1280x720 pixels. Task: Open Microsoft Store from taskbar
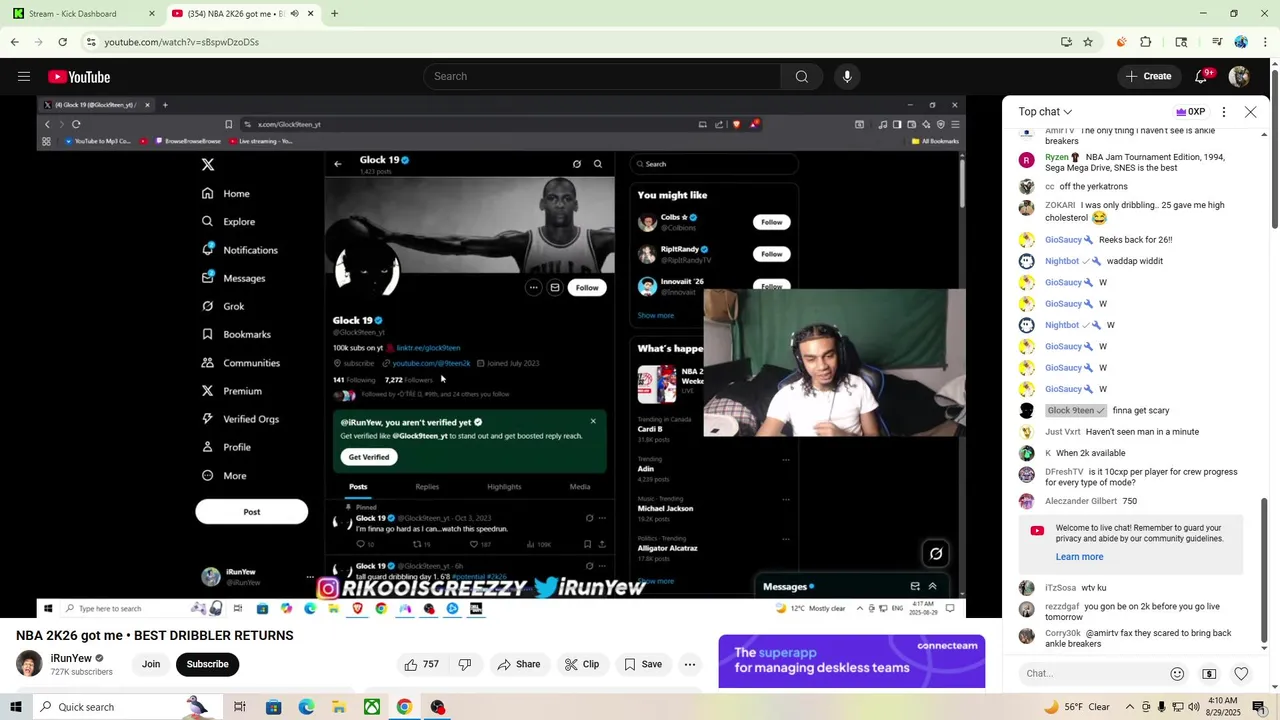(273, 707)
